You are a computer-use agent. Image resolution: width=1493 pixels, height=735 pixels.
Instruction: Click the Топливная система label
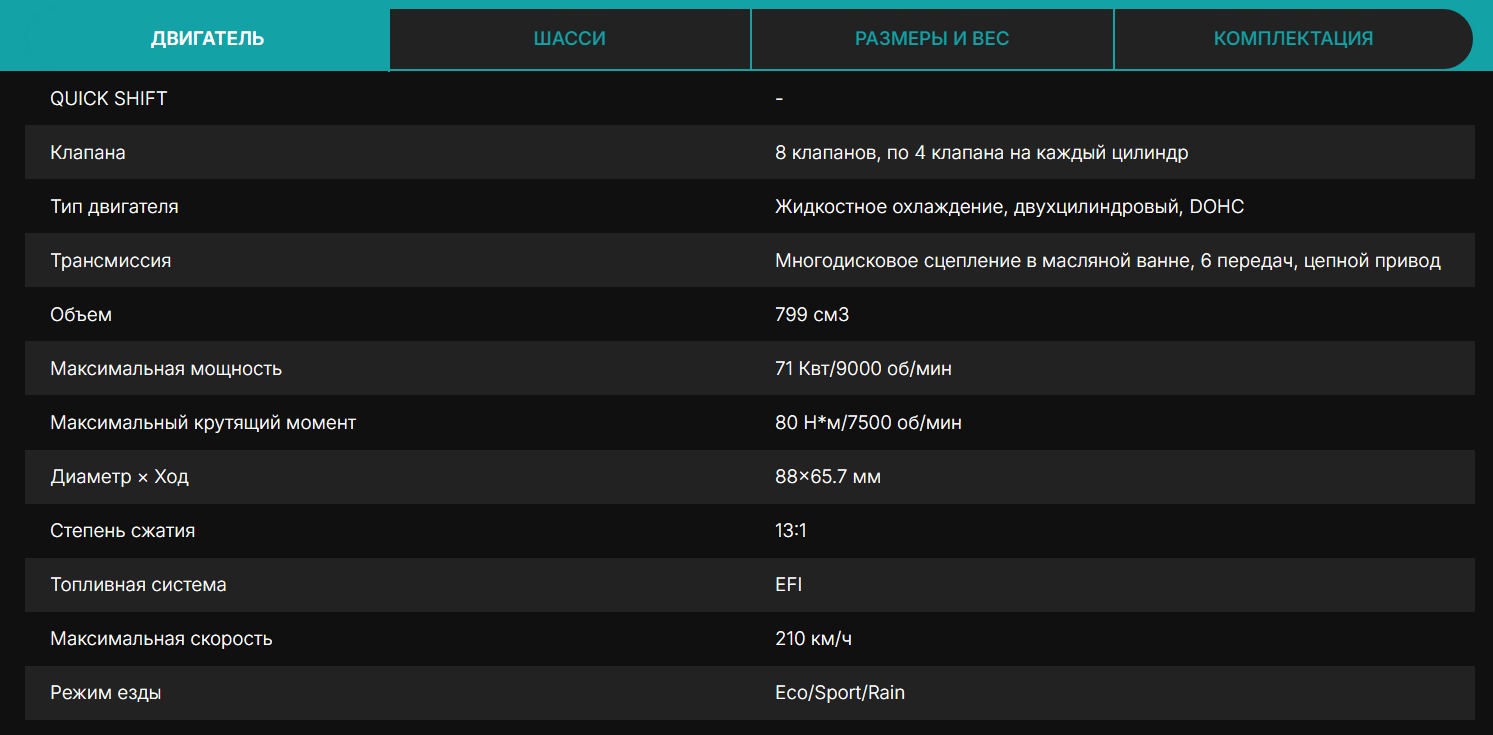click(x=138, y=585)
